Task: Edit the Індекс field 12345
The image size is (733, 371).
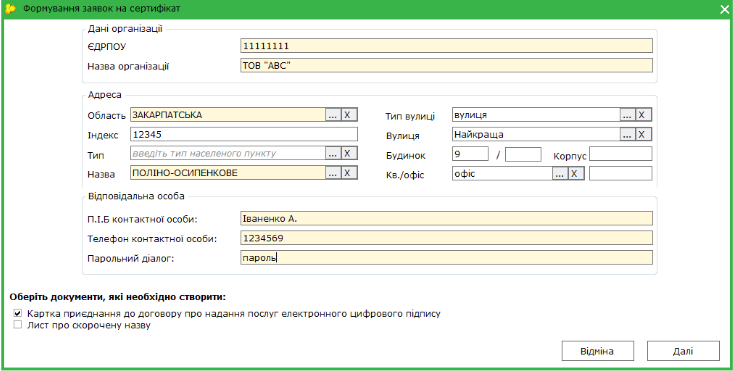Action: pyautogui.click(x=244, y=135)
